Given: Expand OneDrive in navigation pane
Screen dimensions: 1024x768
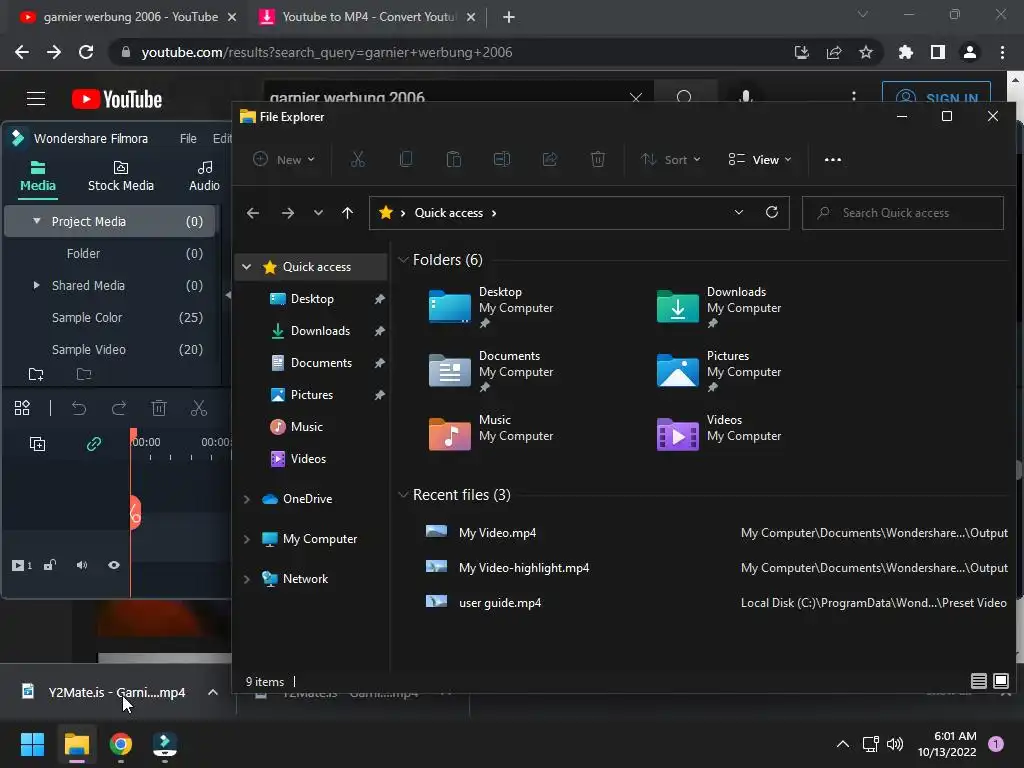Looking at the screenshot, I should click(x=246, y=499).
